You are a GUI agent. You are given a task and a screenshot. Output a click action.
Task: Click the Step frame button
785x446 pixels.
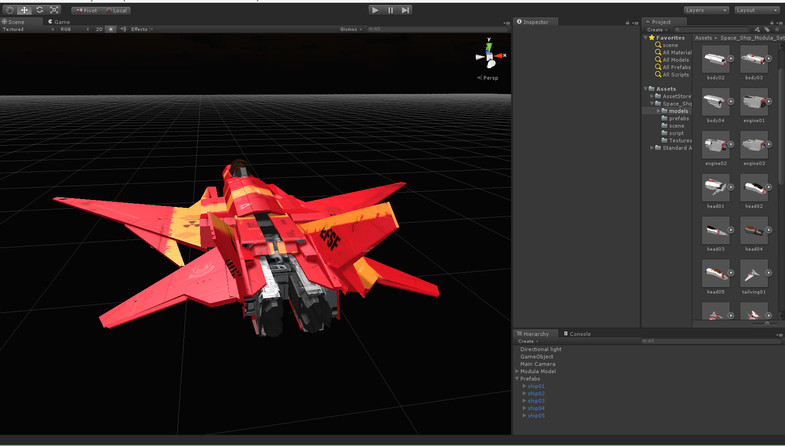(x=406, y=10)
